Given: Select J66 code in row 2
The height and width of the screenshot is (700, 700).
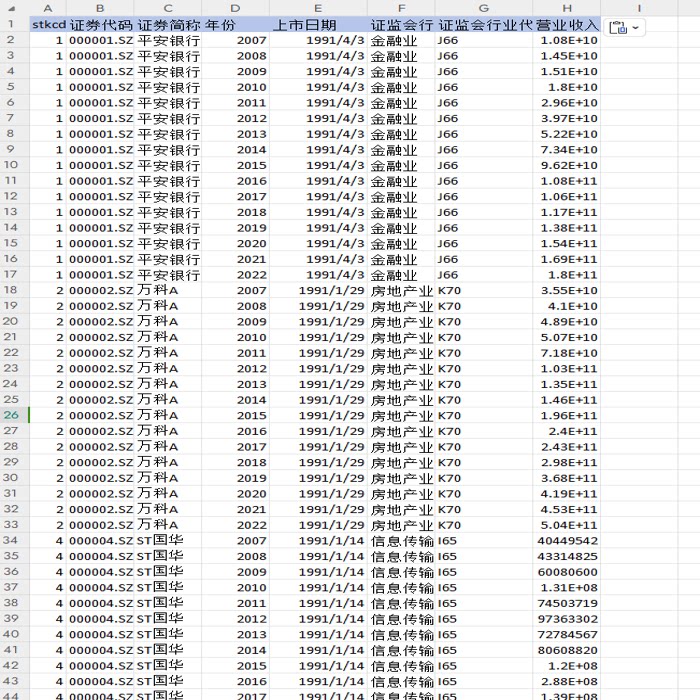Looking at the screenshot, I should 483,40.
